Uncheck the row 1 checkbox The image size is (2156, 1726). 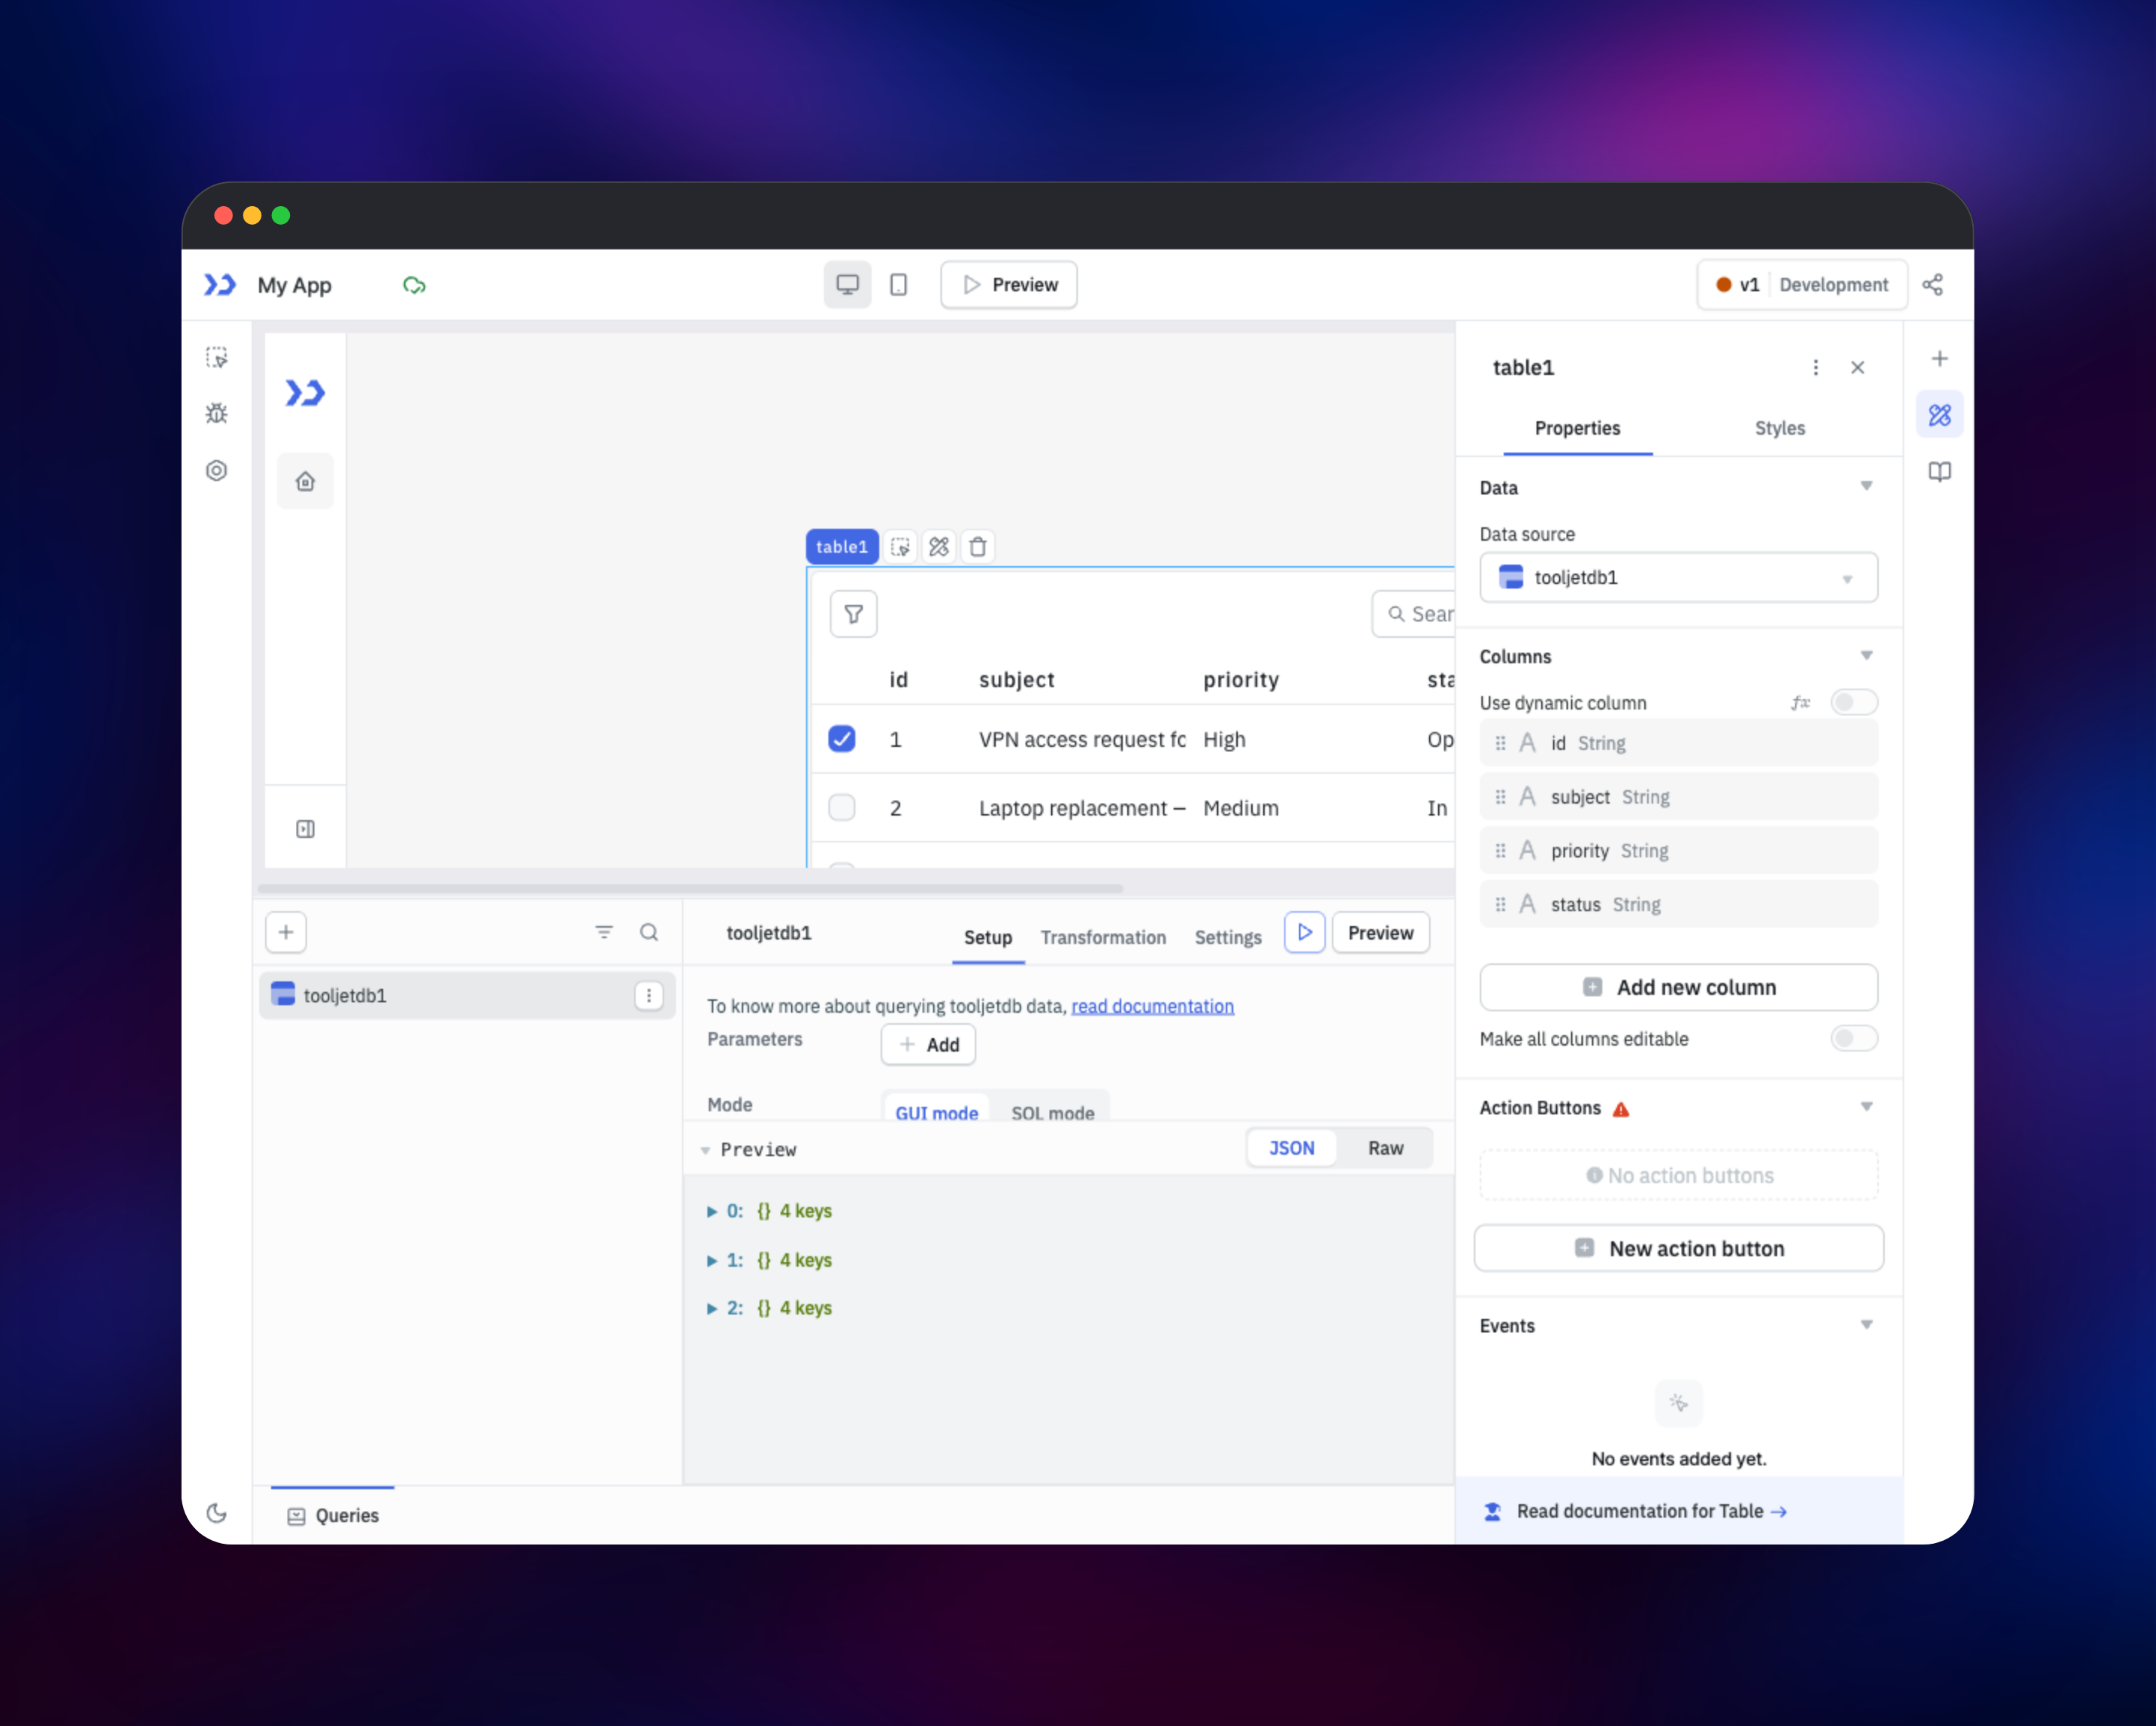[x=842, y=739]
